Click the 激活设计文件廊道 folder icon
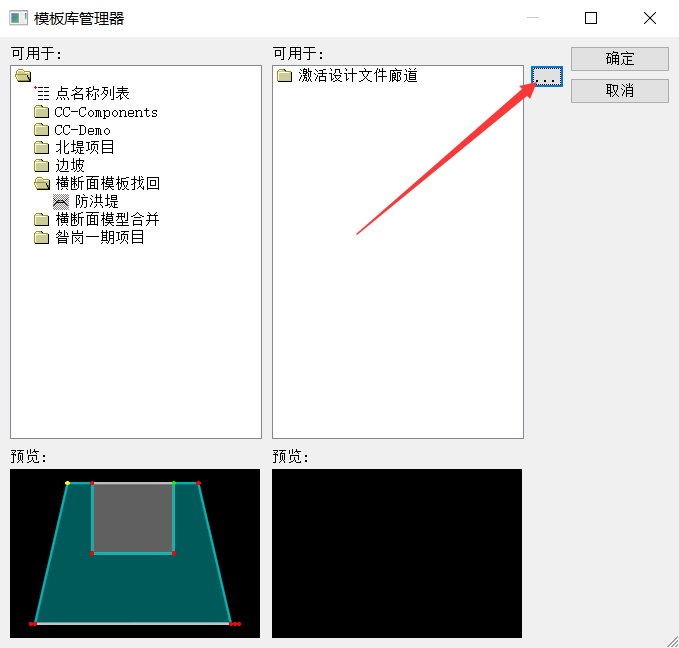The image size is (679, 648). (x=285, y=76)
